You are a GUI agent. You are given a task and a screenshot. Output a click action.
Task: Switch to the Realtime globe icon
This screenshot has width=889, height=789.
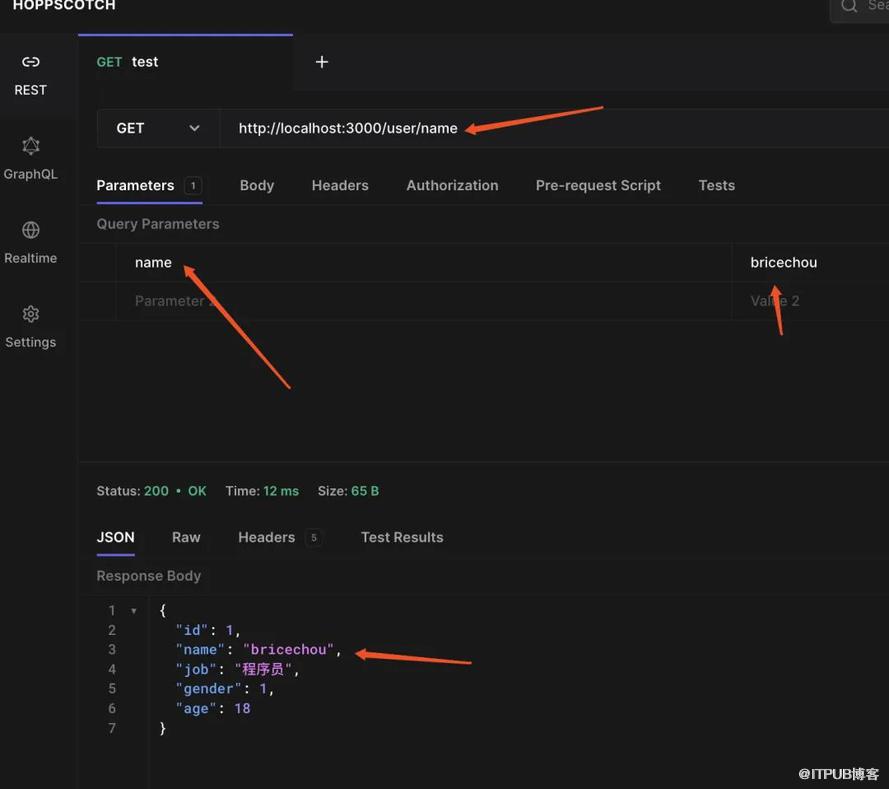[31, 230]
